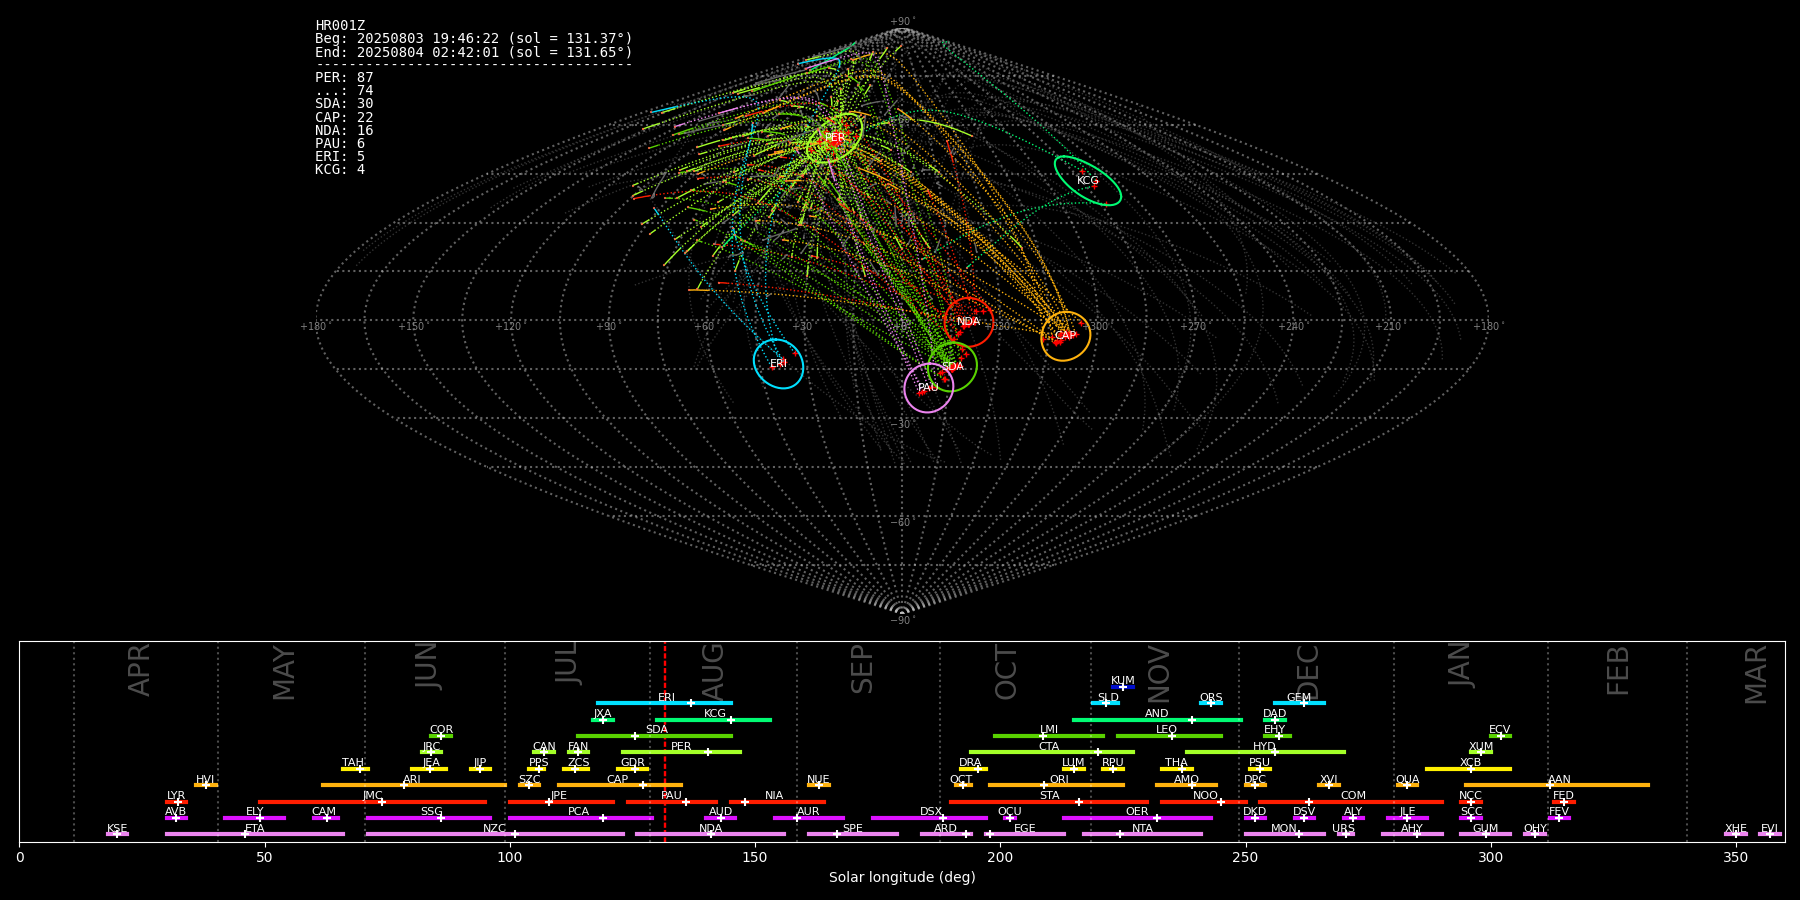Click the 'Solar longitude (deg)' axis label
1800x900 pixels.
click(x=902, y=877)
